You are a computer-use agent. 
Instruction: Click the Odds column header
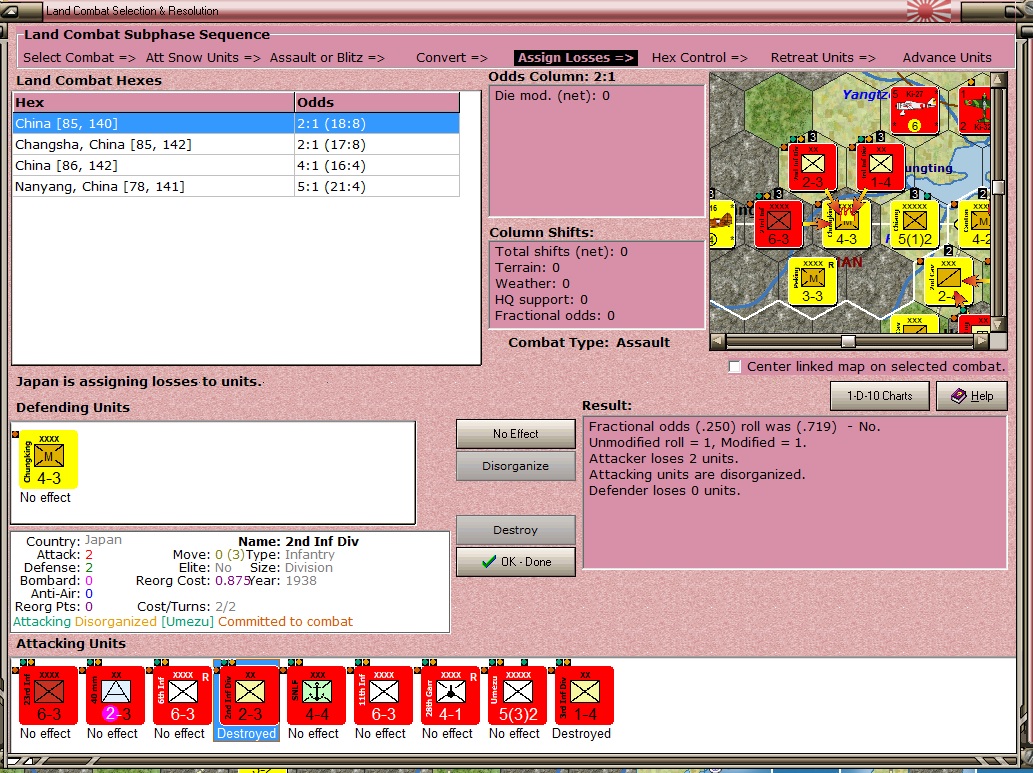pyautogui.click(x=377, y=102)
